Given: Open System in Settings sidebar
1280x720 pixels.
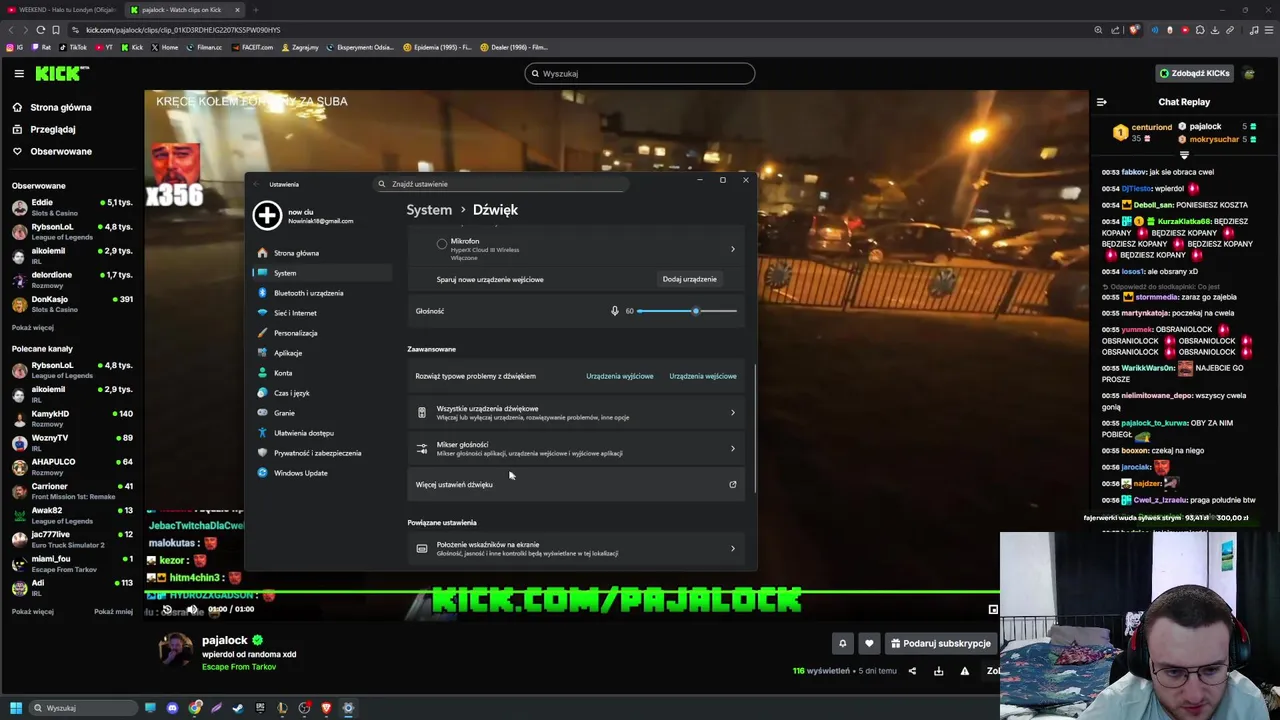Looking at the screenshot, I should tap(321, 273).
